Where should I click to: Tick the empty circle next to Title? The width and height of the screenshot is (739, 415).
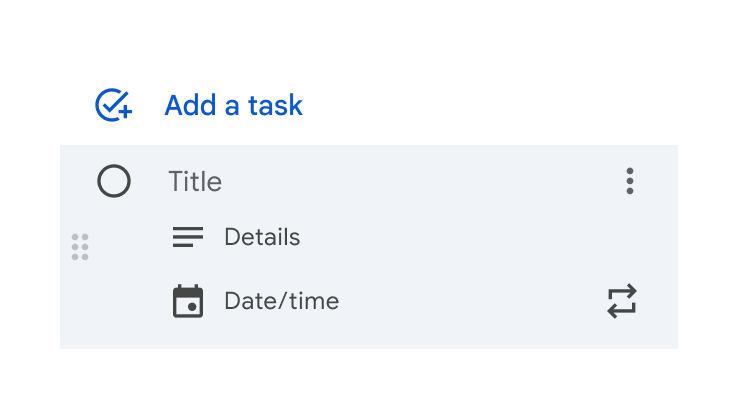tap(114, 181)
